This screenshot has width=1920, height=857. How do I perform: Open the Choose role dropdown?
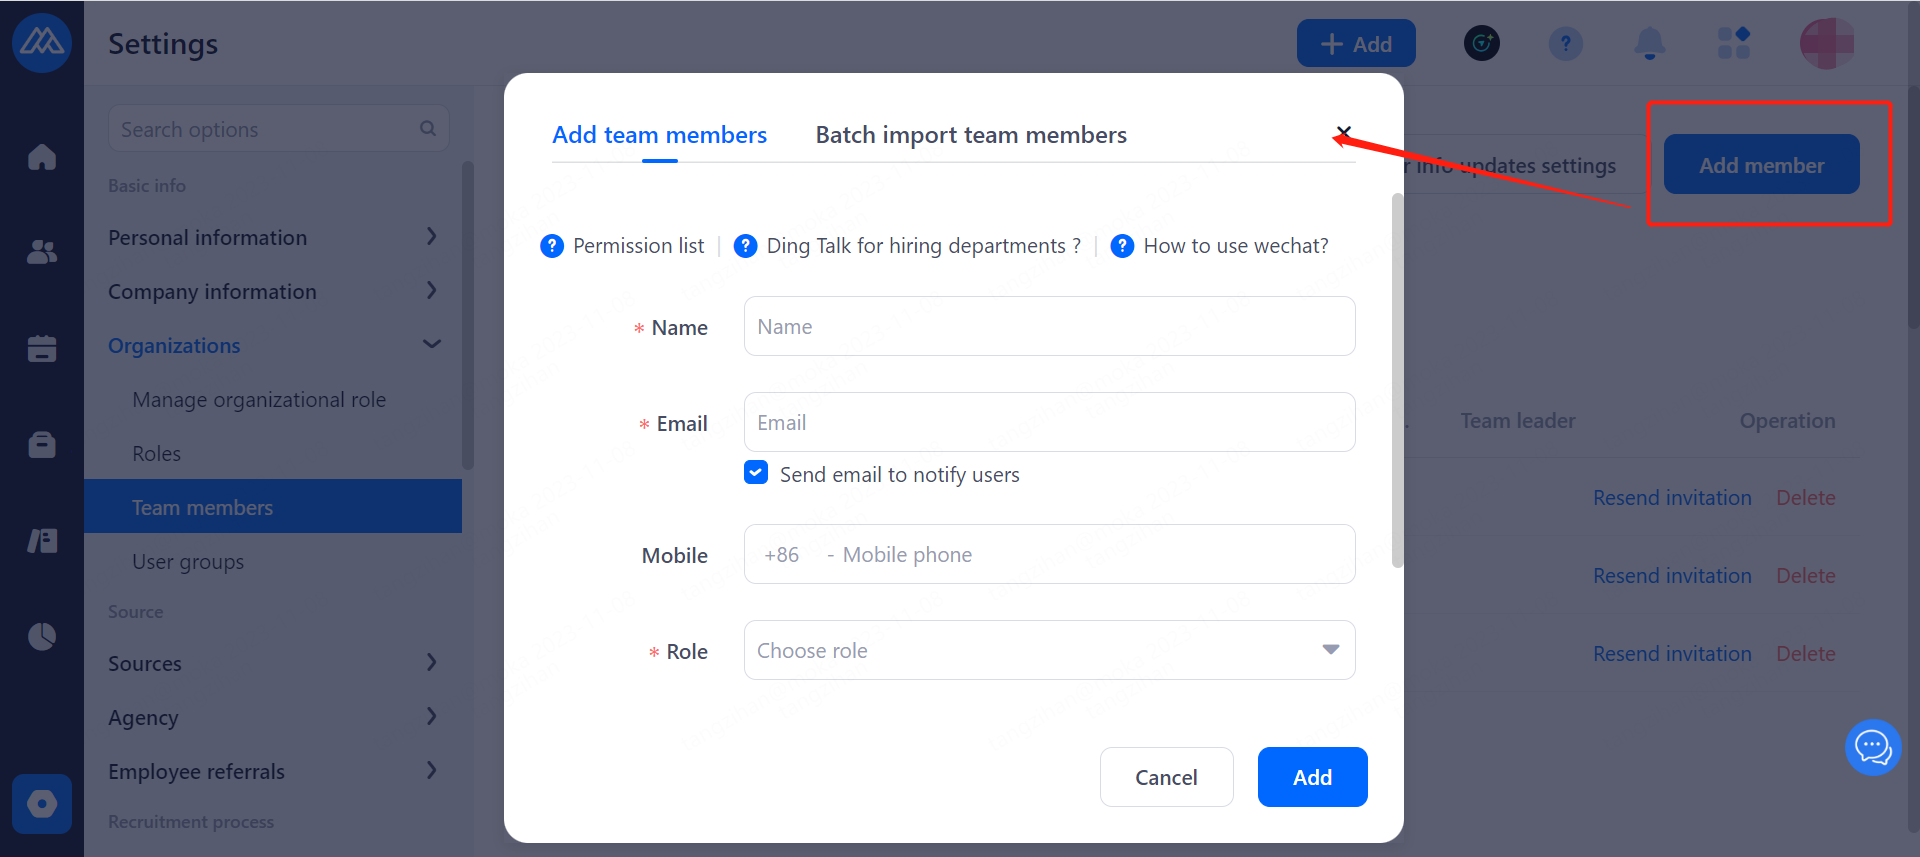[x=1049, y=651]
